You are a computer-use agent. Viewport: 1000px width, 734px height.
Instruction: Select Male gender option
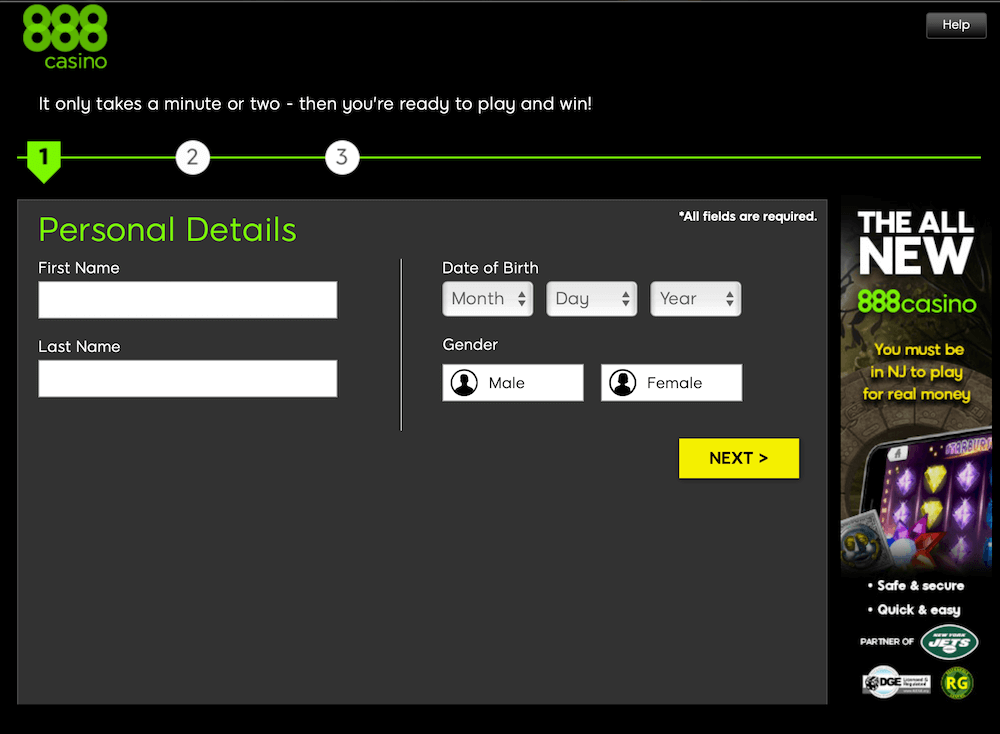(513, 383)
